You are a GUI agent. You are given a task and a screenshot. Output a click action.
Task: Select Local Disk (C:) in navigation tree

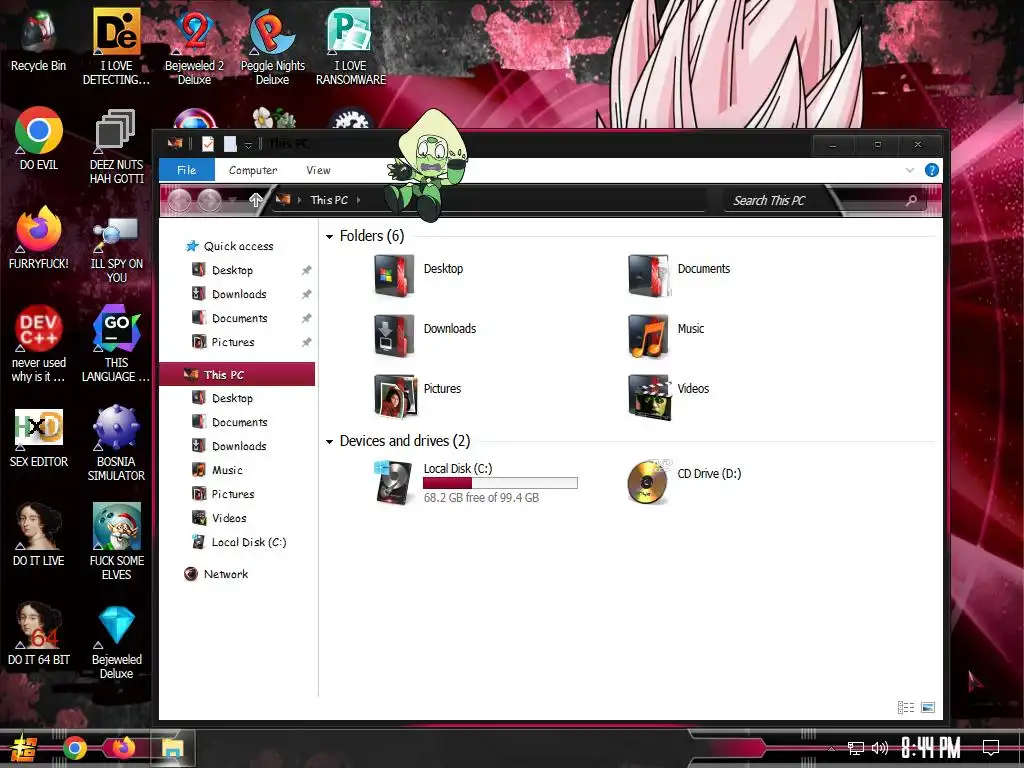coord(237,542)
